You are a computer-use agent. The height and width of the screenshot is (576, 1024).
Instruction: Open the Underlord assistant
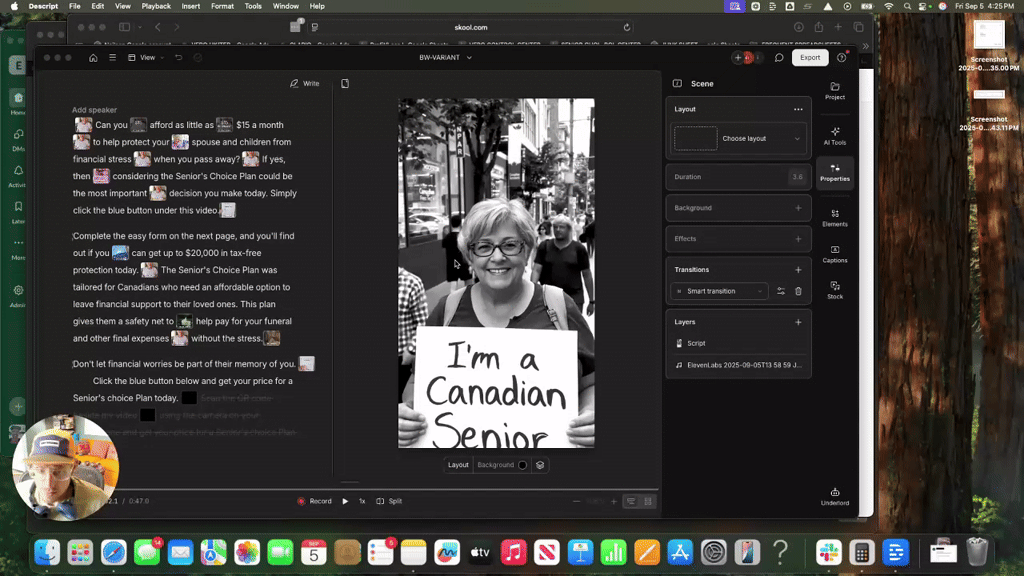(x=835, y=496)
